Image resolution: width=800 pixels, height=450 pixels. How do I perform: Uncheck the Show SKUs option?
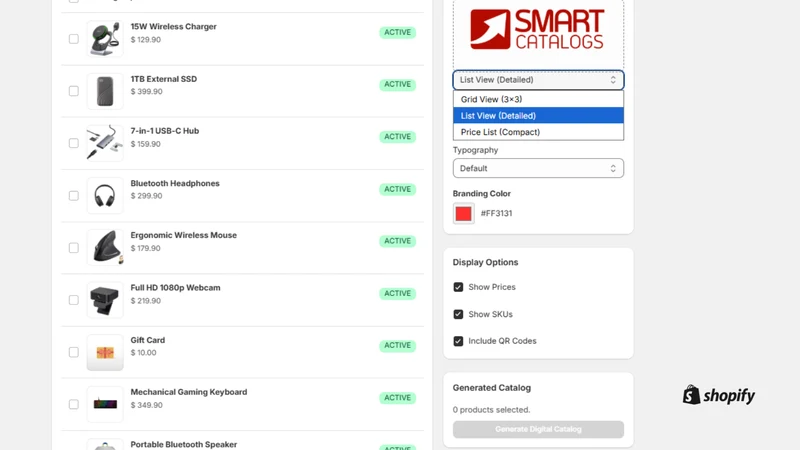pos(458,314)
